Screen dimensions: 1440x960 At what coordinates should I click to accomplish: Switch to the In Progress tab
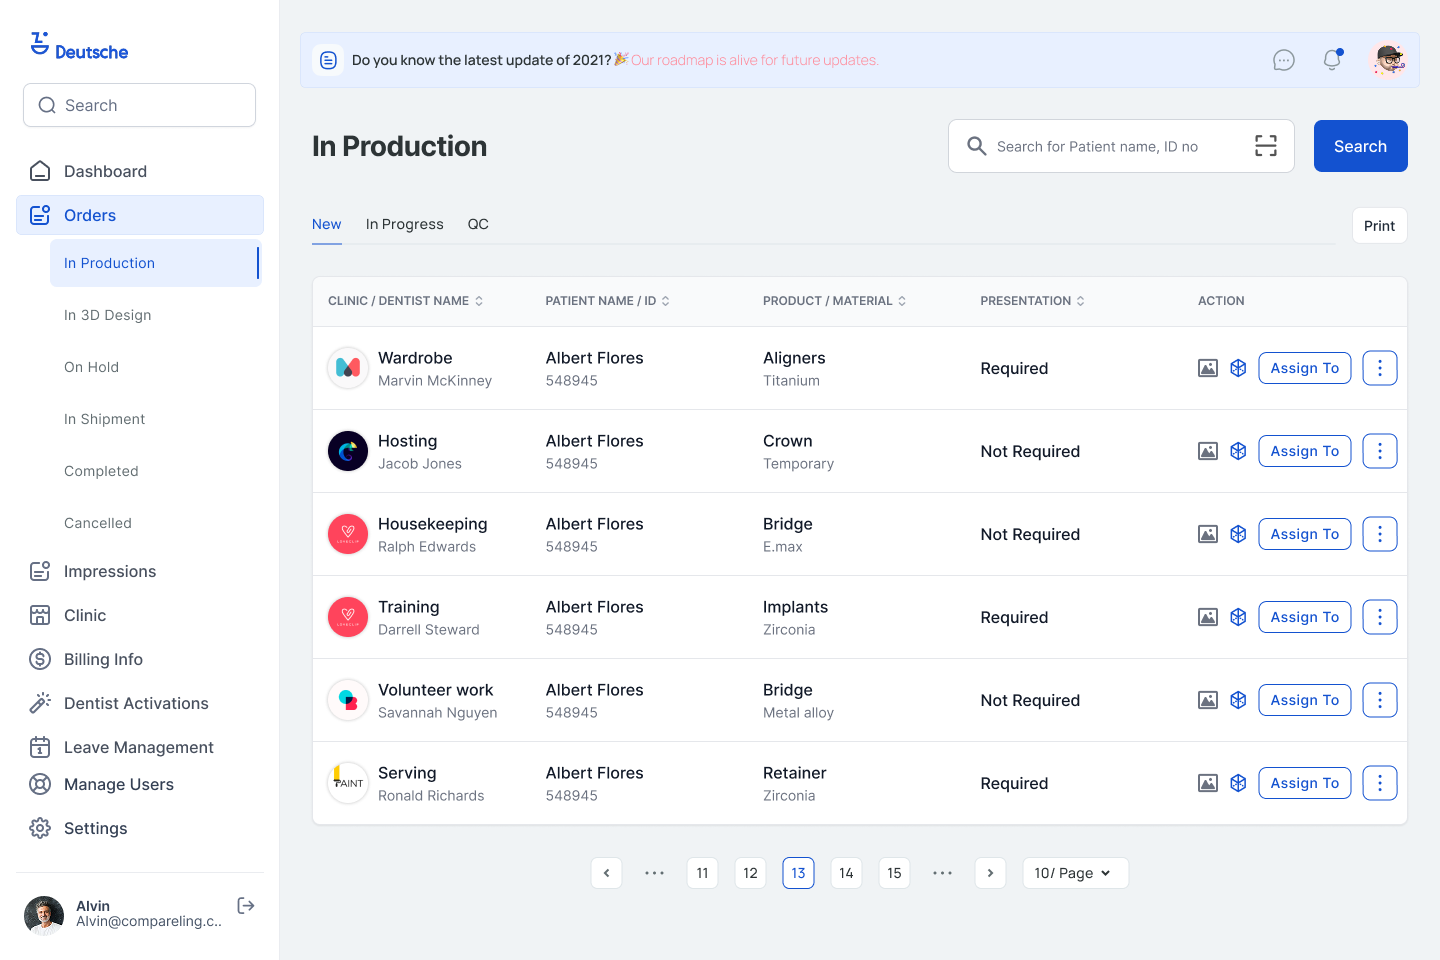coord(405,224)
